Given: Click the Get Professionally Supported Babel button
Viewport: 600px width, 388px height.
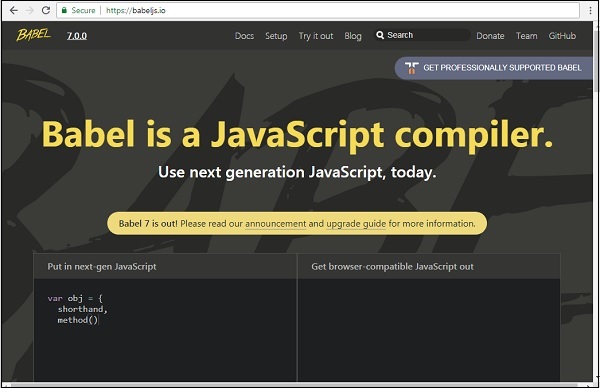Looking at the screenshot, I should point(494,68).
